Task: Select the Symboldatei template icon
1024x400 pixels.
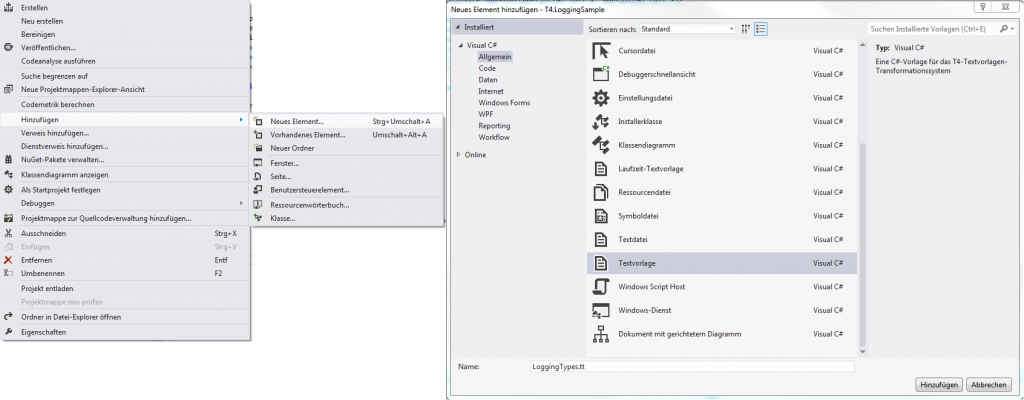Action: click(601, 216)
